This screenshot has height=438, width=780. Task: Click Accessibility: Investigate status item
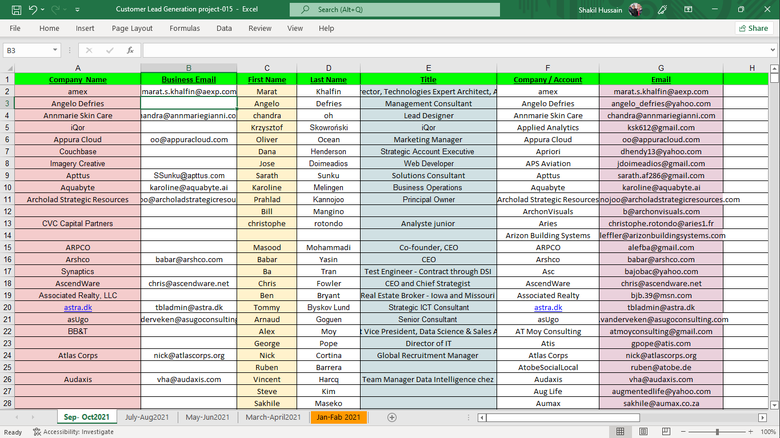click(x=74, y=432)
